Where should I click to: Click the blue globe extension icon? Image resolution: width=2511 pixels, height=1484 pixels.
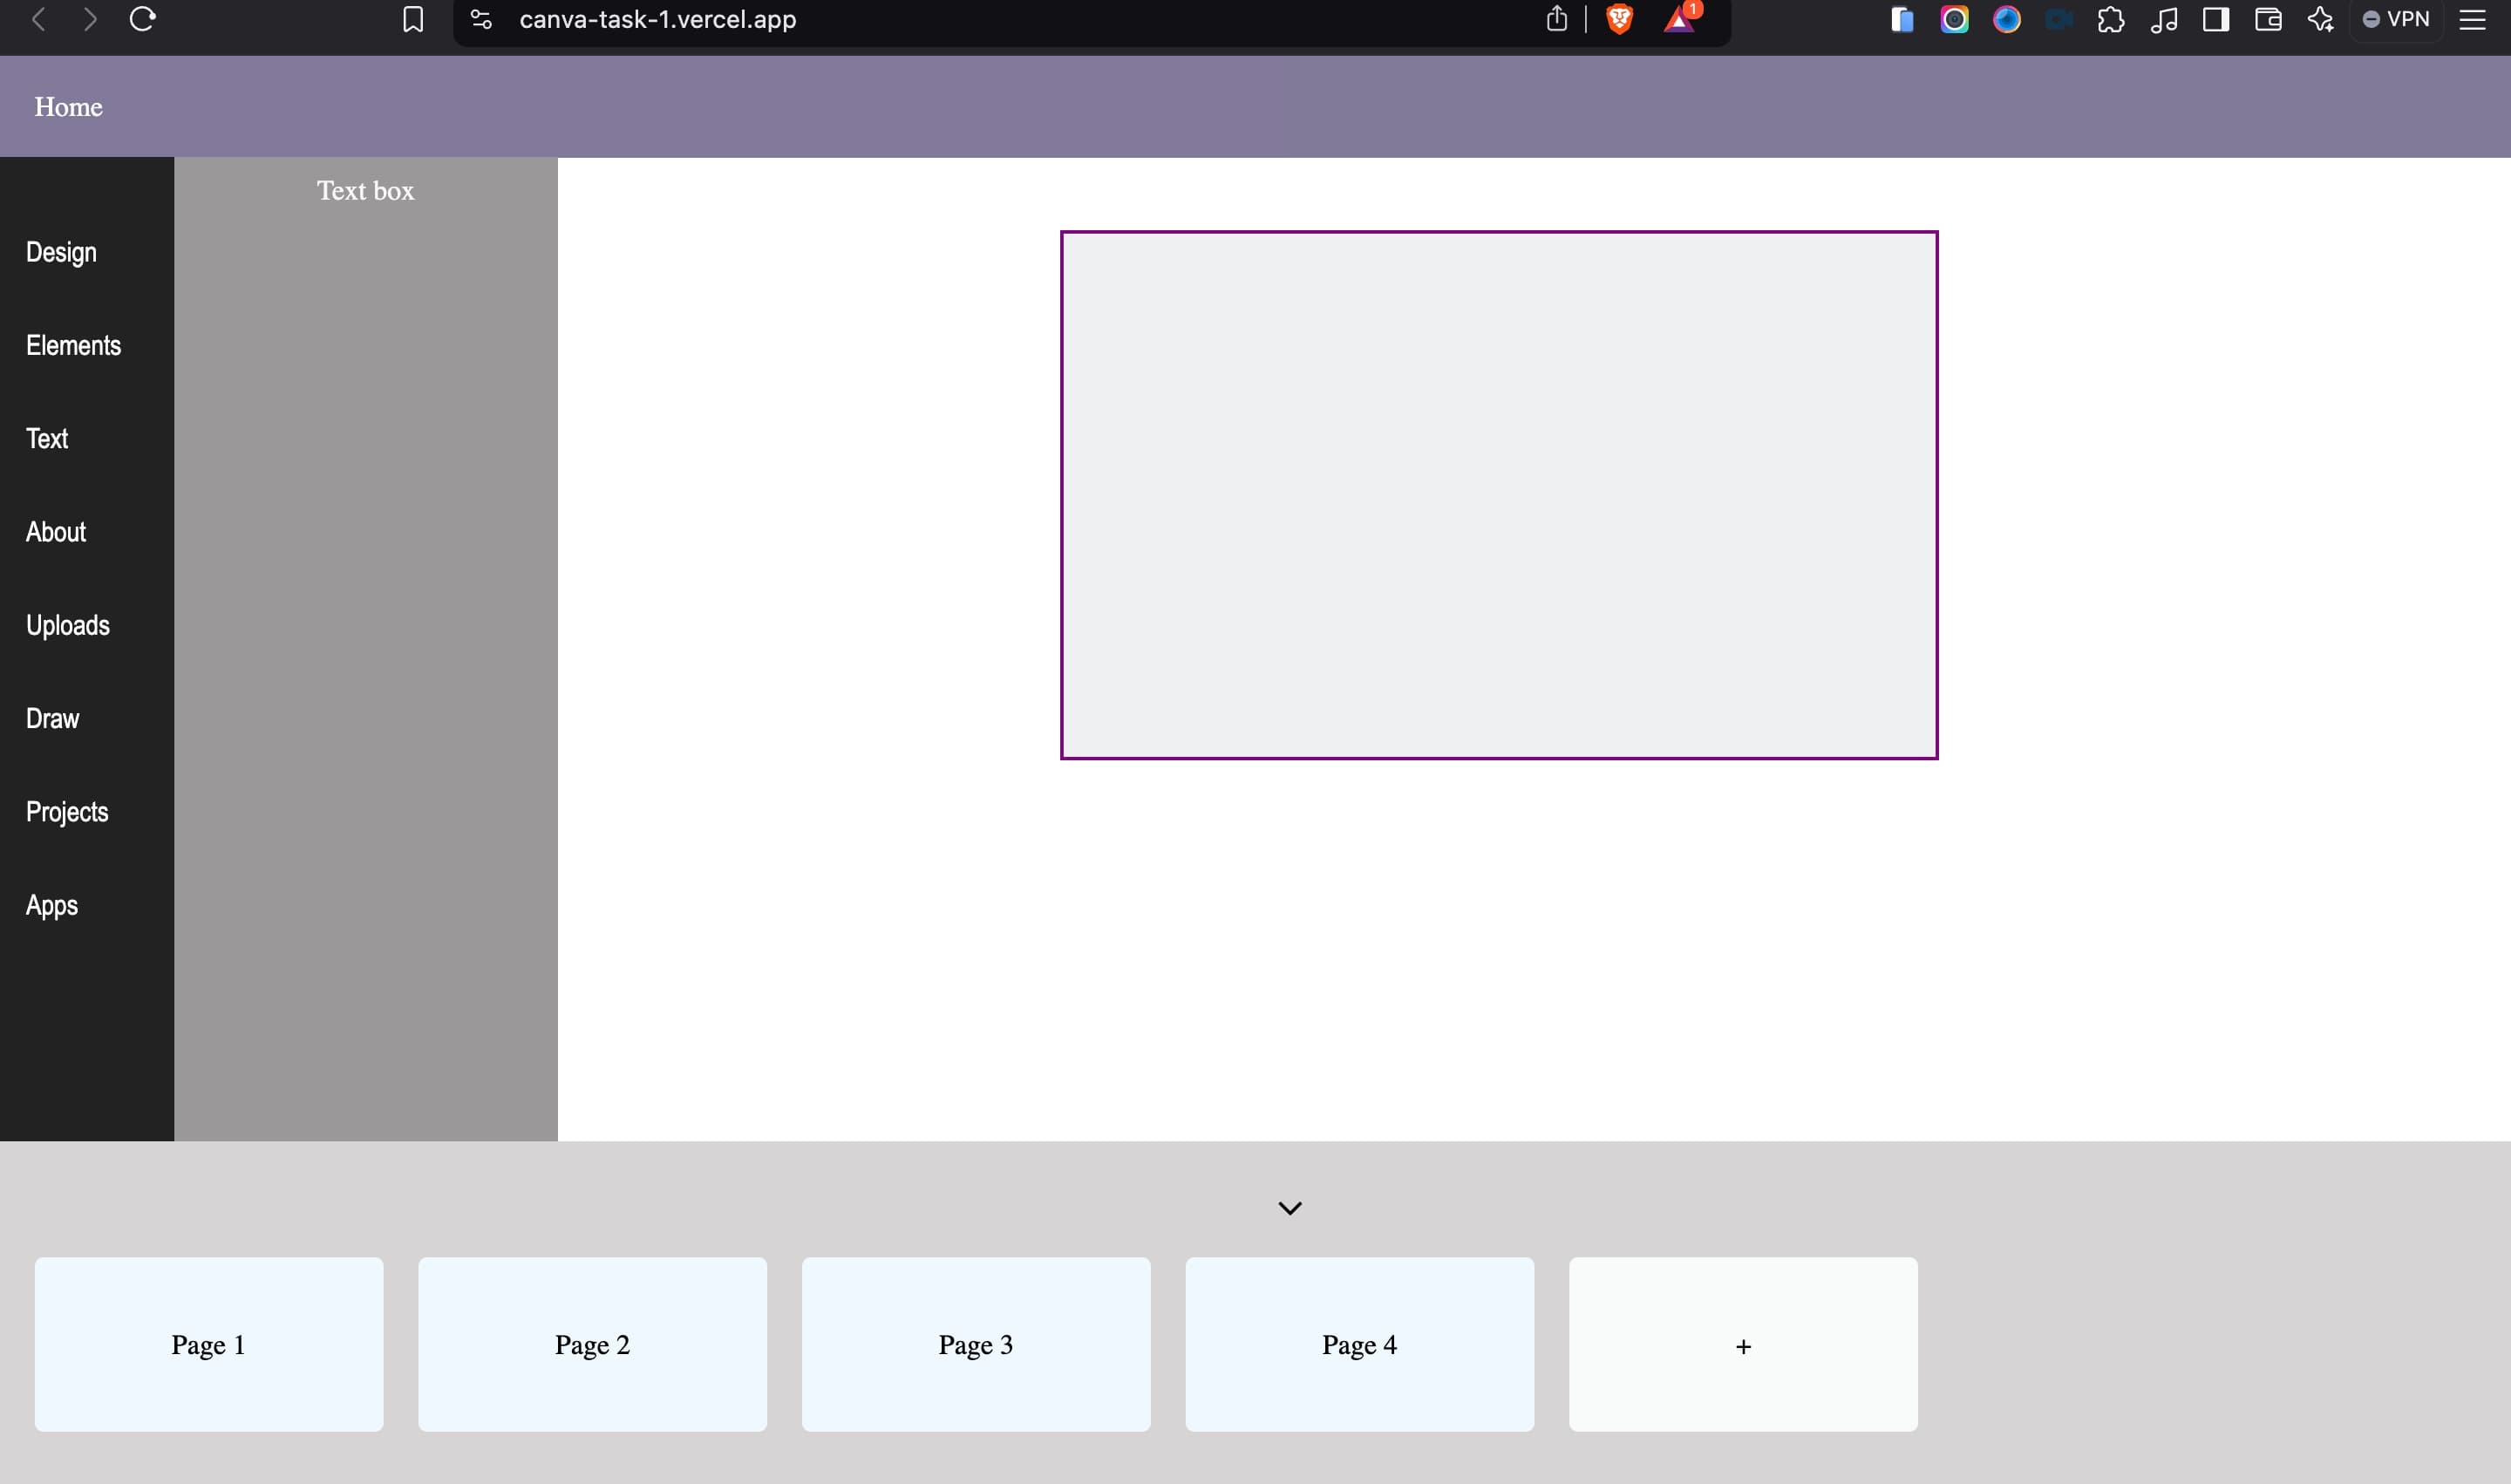click(2006, 19)
